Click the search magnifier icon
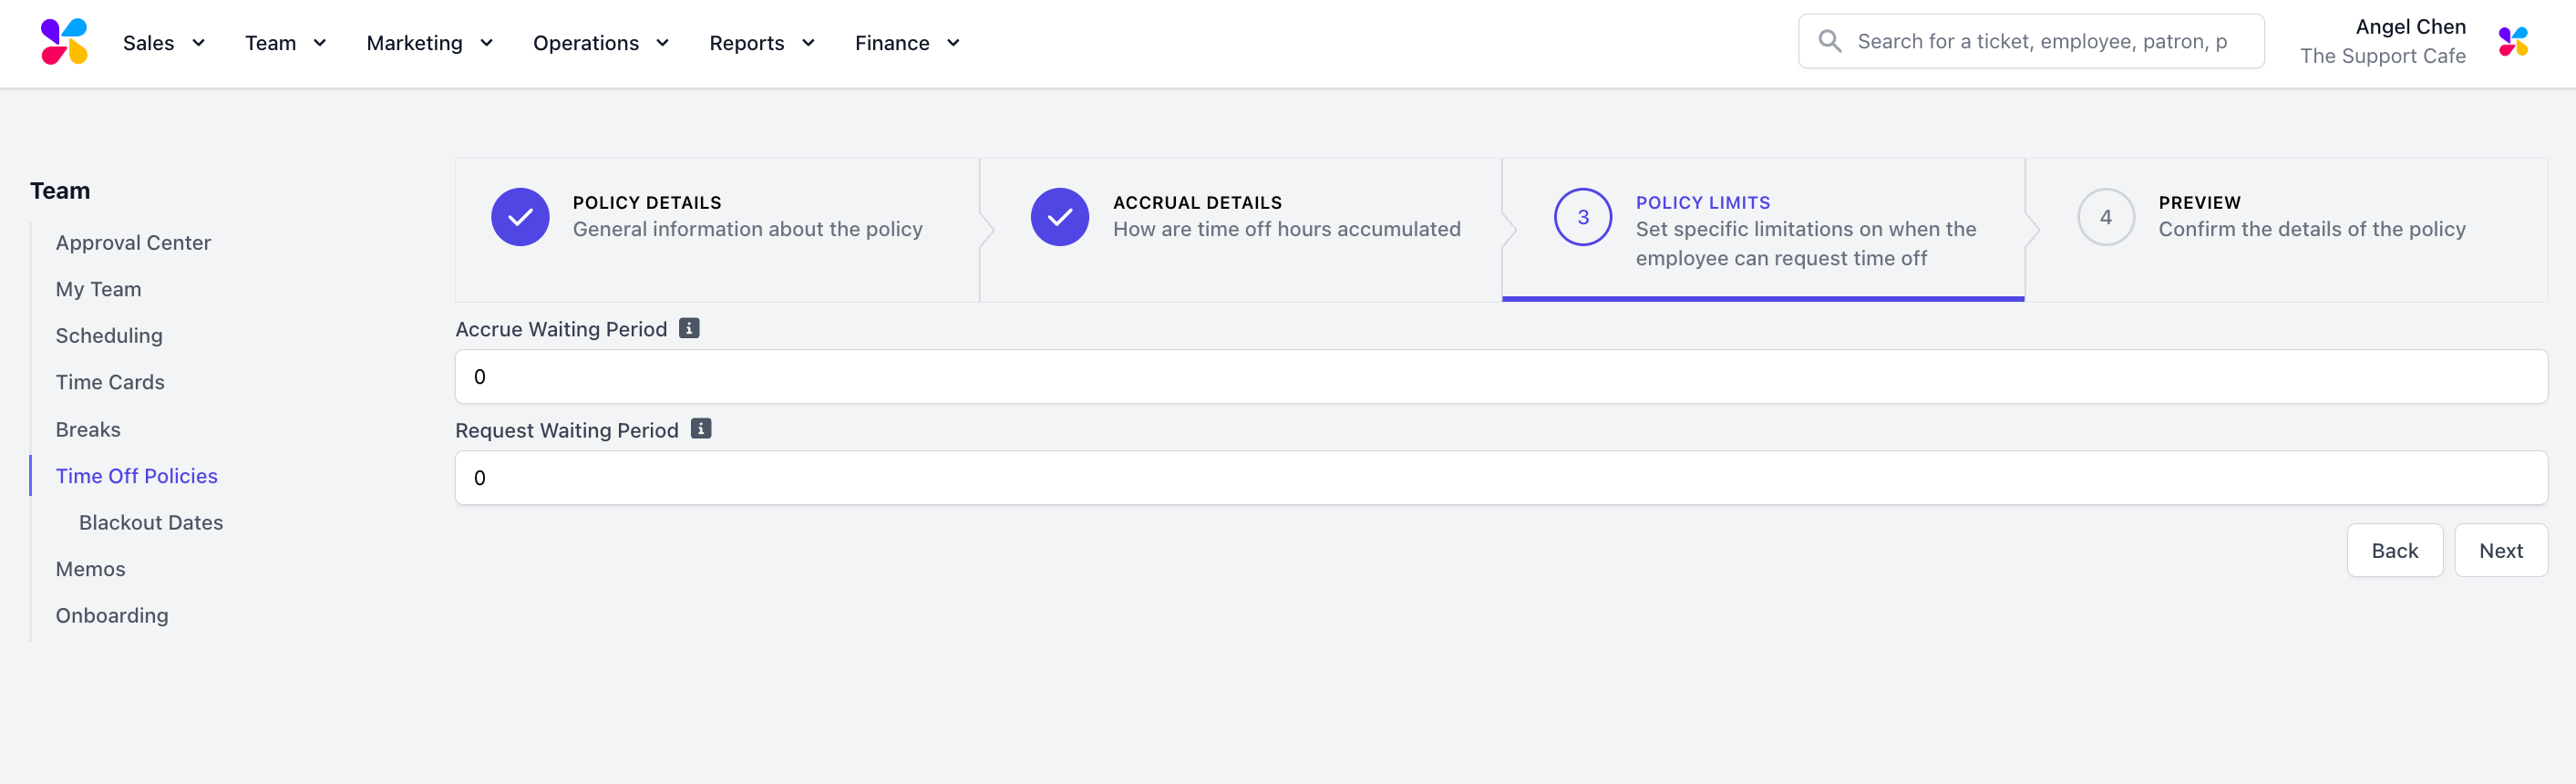 tap(1829, 41)
